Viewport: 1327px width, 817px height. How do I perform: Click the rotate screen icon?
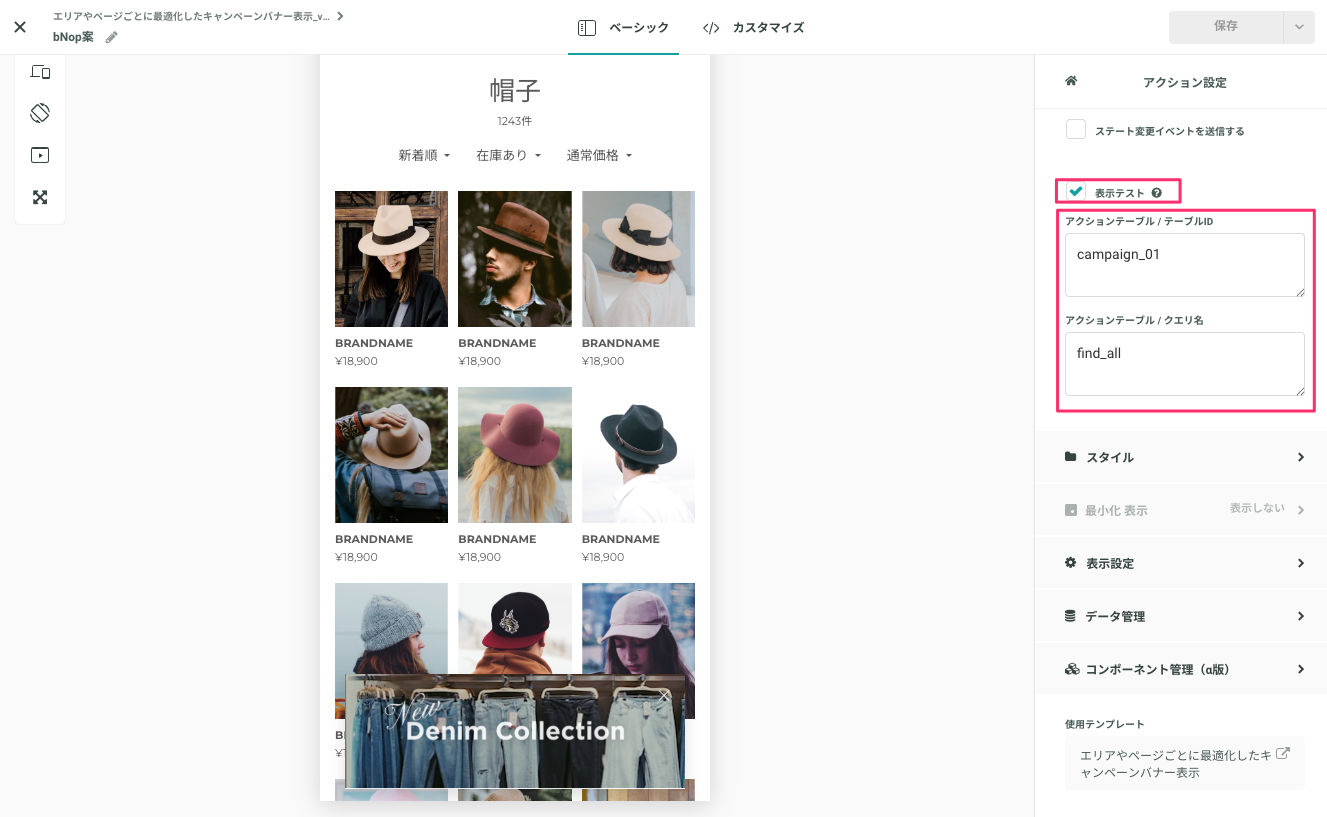pyautogui.click(x=40, y=113)
